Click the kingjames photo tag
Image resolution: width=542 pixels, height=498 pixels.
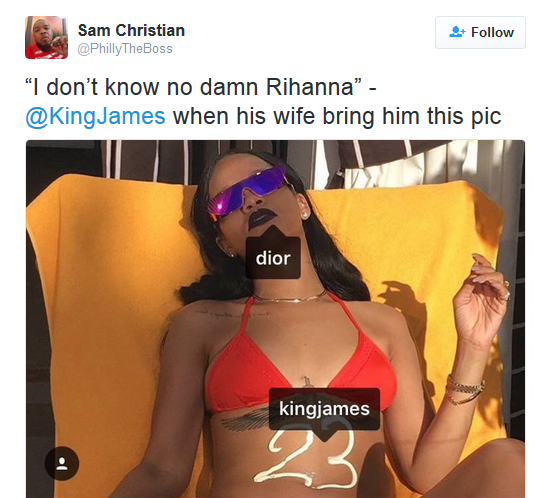(324, 409)
